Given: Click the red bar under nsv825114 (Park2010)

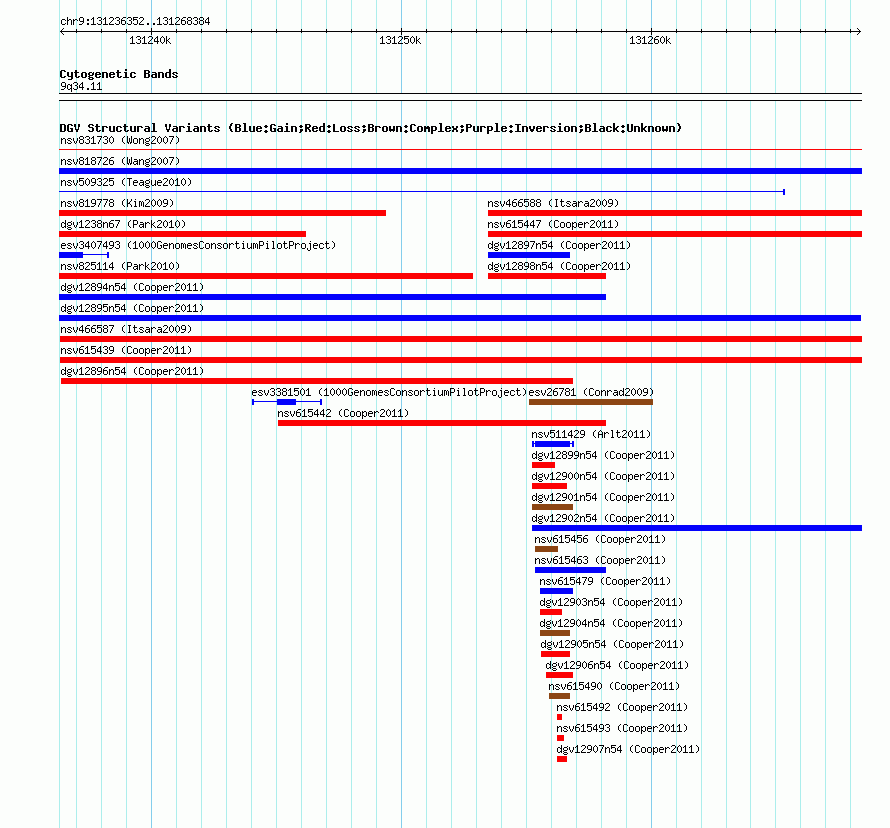Looking at the screenshot, I should (x=266, y=276).
